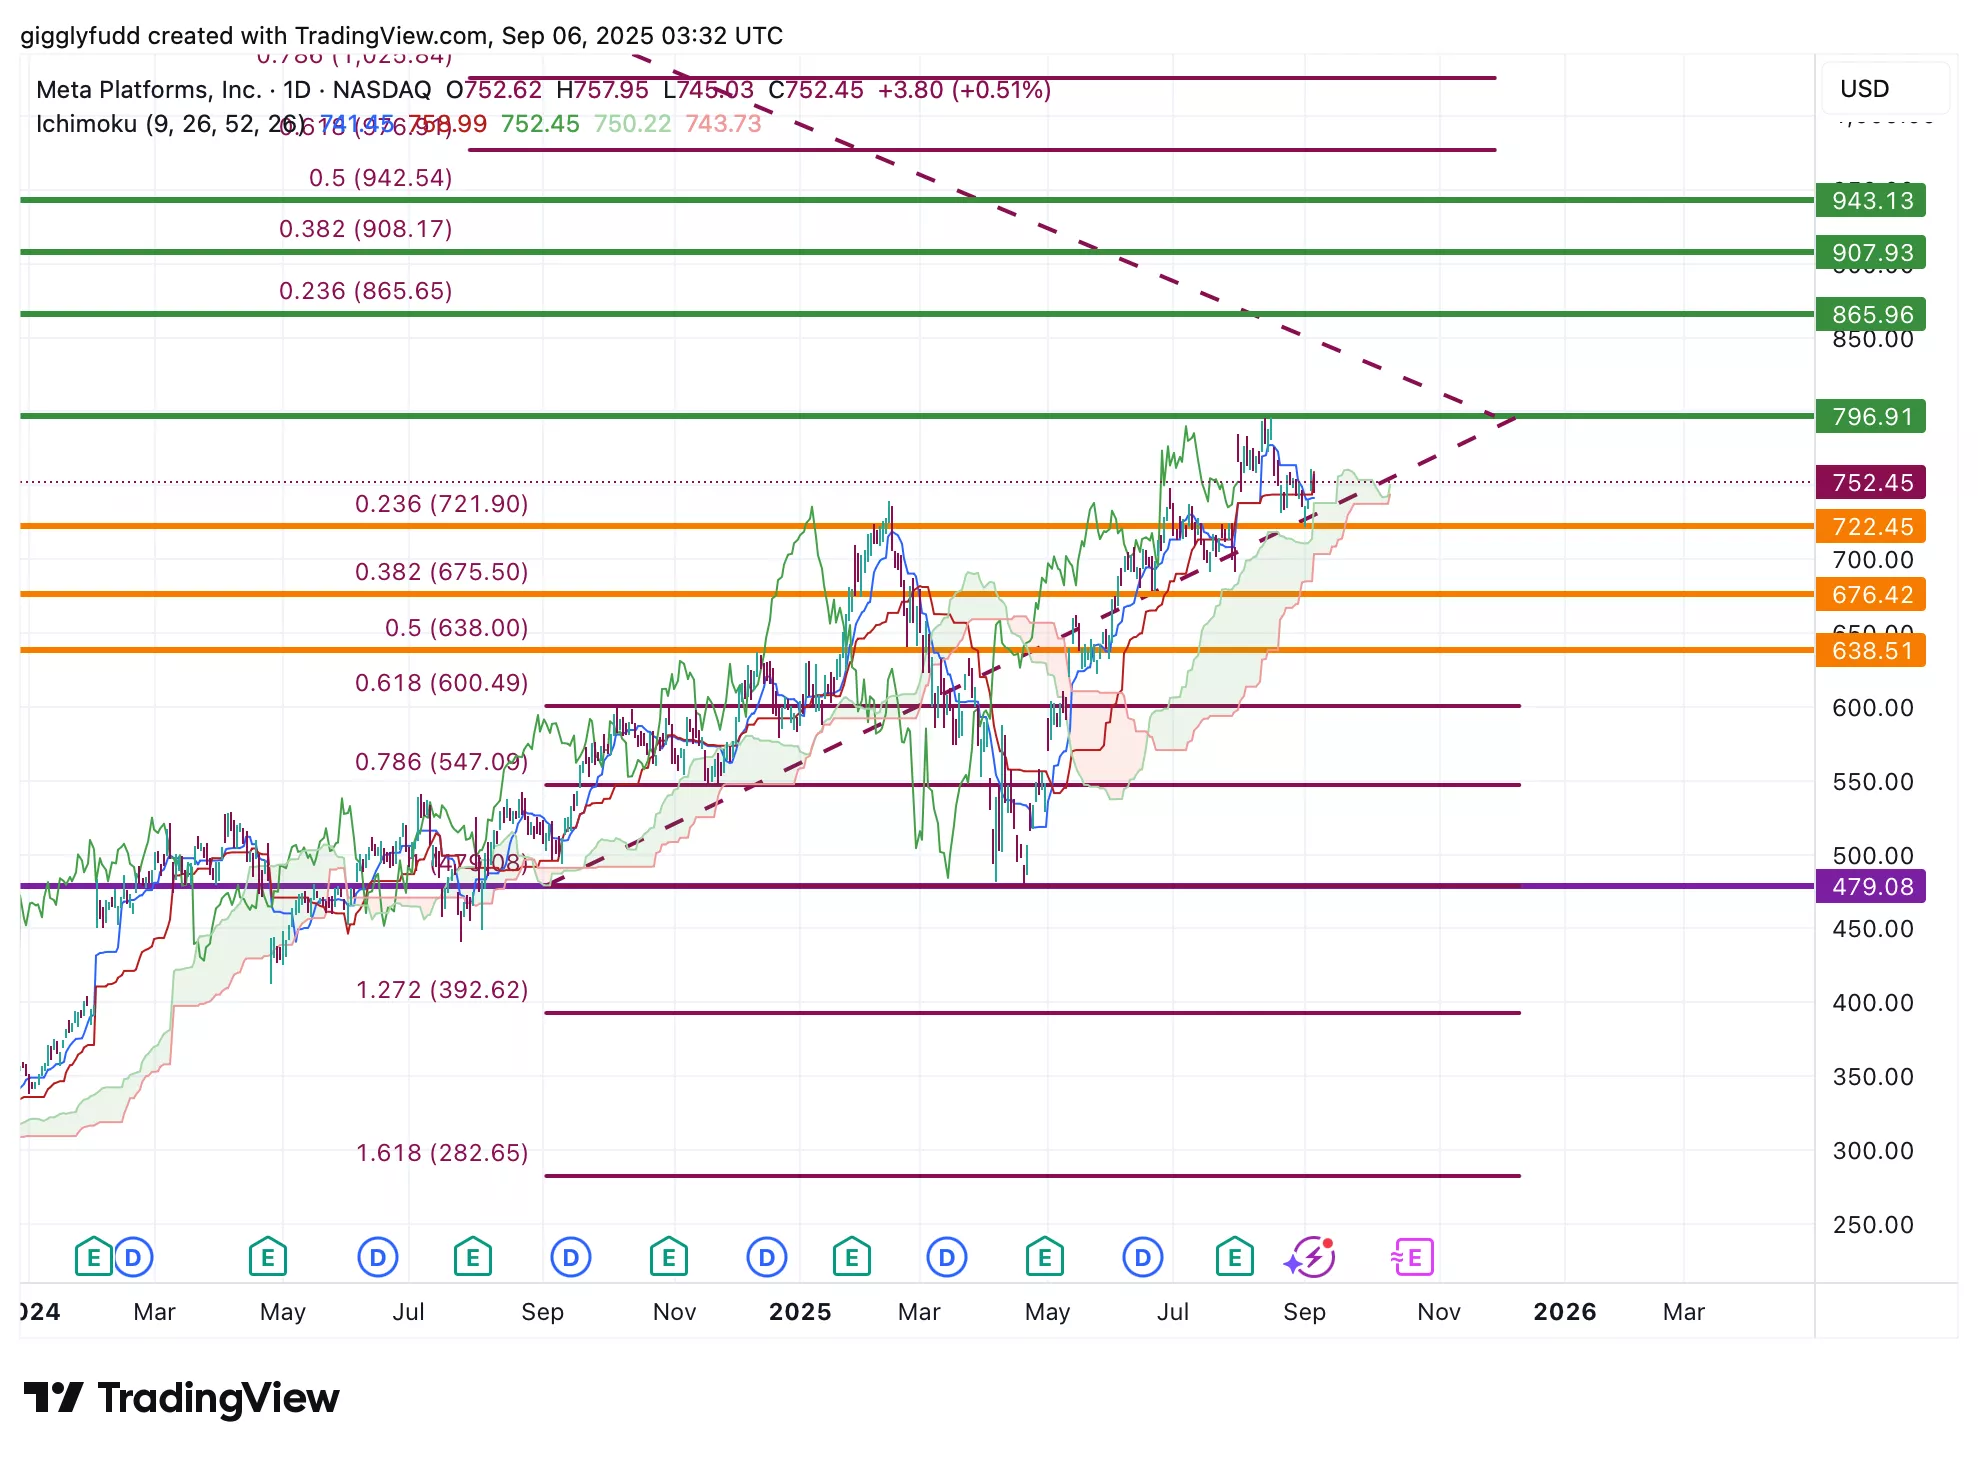Select the earnings E marker between Jul and Sep 2024
The image size is (1978, 1458).
[472, 1257]
